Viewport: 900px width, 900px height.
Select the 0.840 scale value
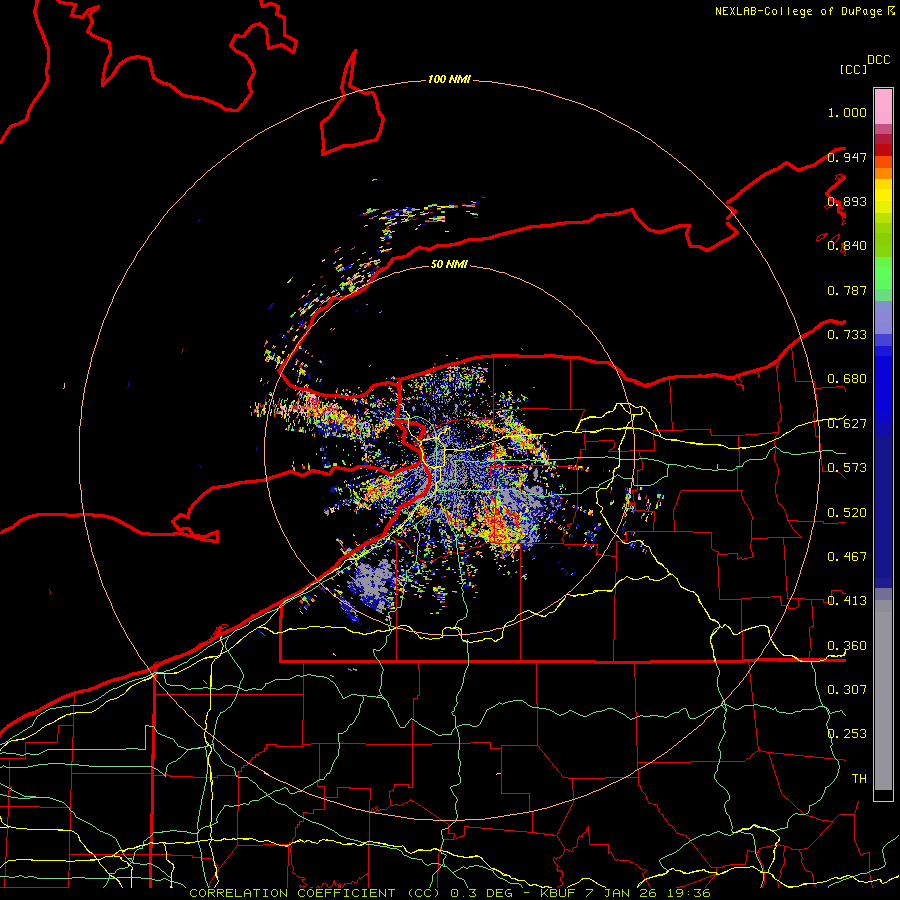click(x=847, y=246)
